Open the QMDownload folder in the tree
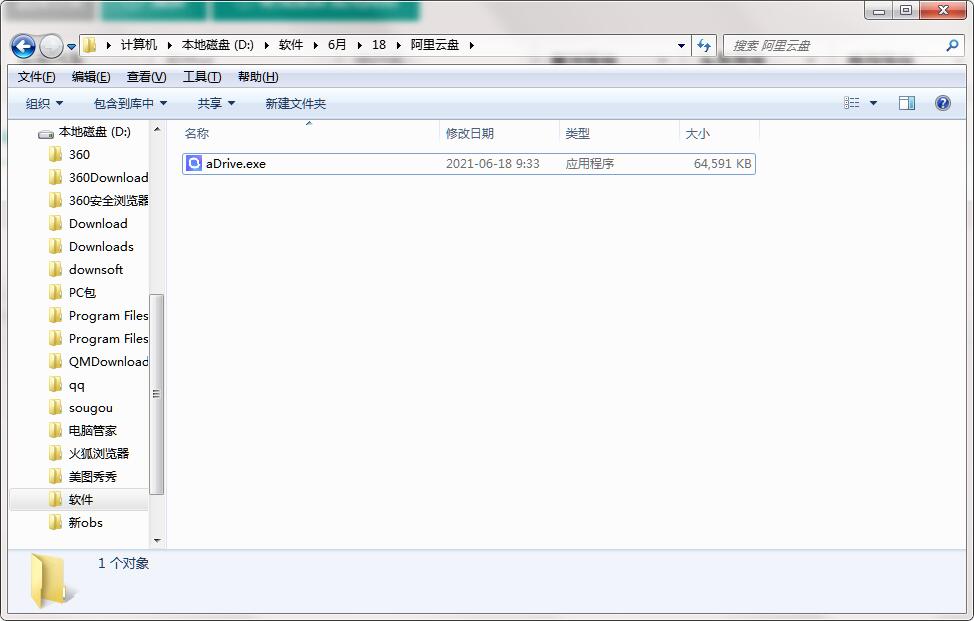The height and width of the screenshot is (621, 974). point(108,361)
